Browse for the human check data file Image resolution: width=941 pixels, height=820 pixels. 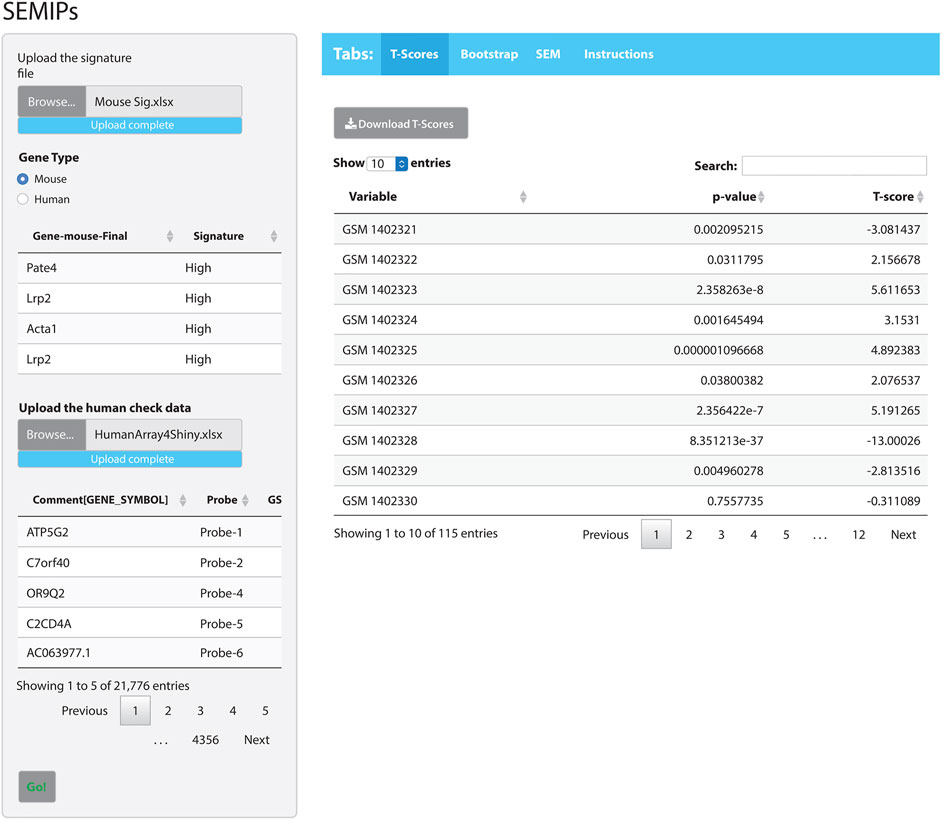(52, 435)
